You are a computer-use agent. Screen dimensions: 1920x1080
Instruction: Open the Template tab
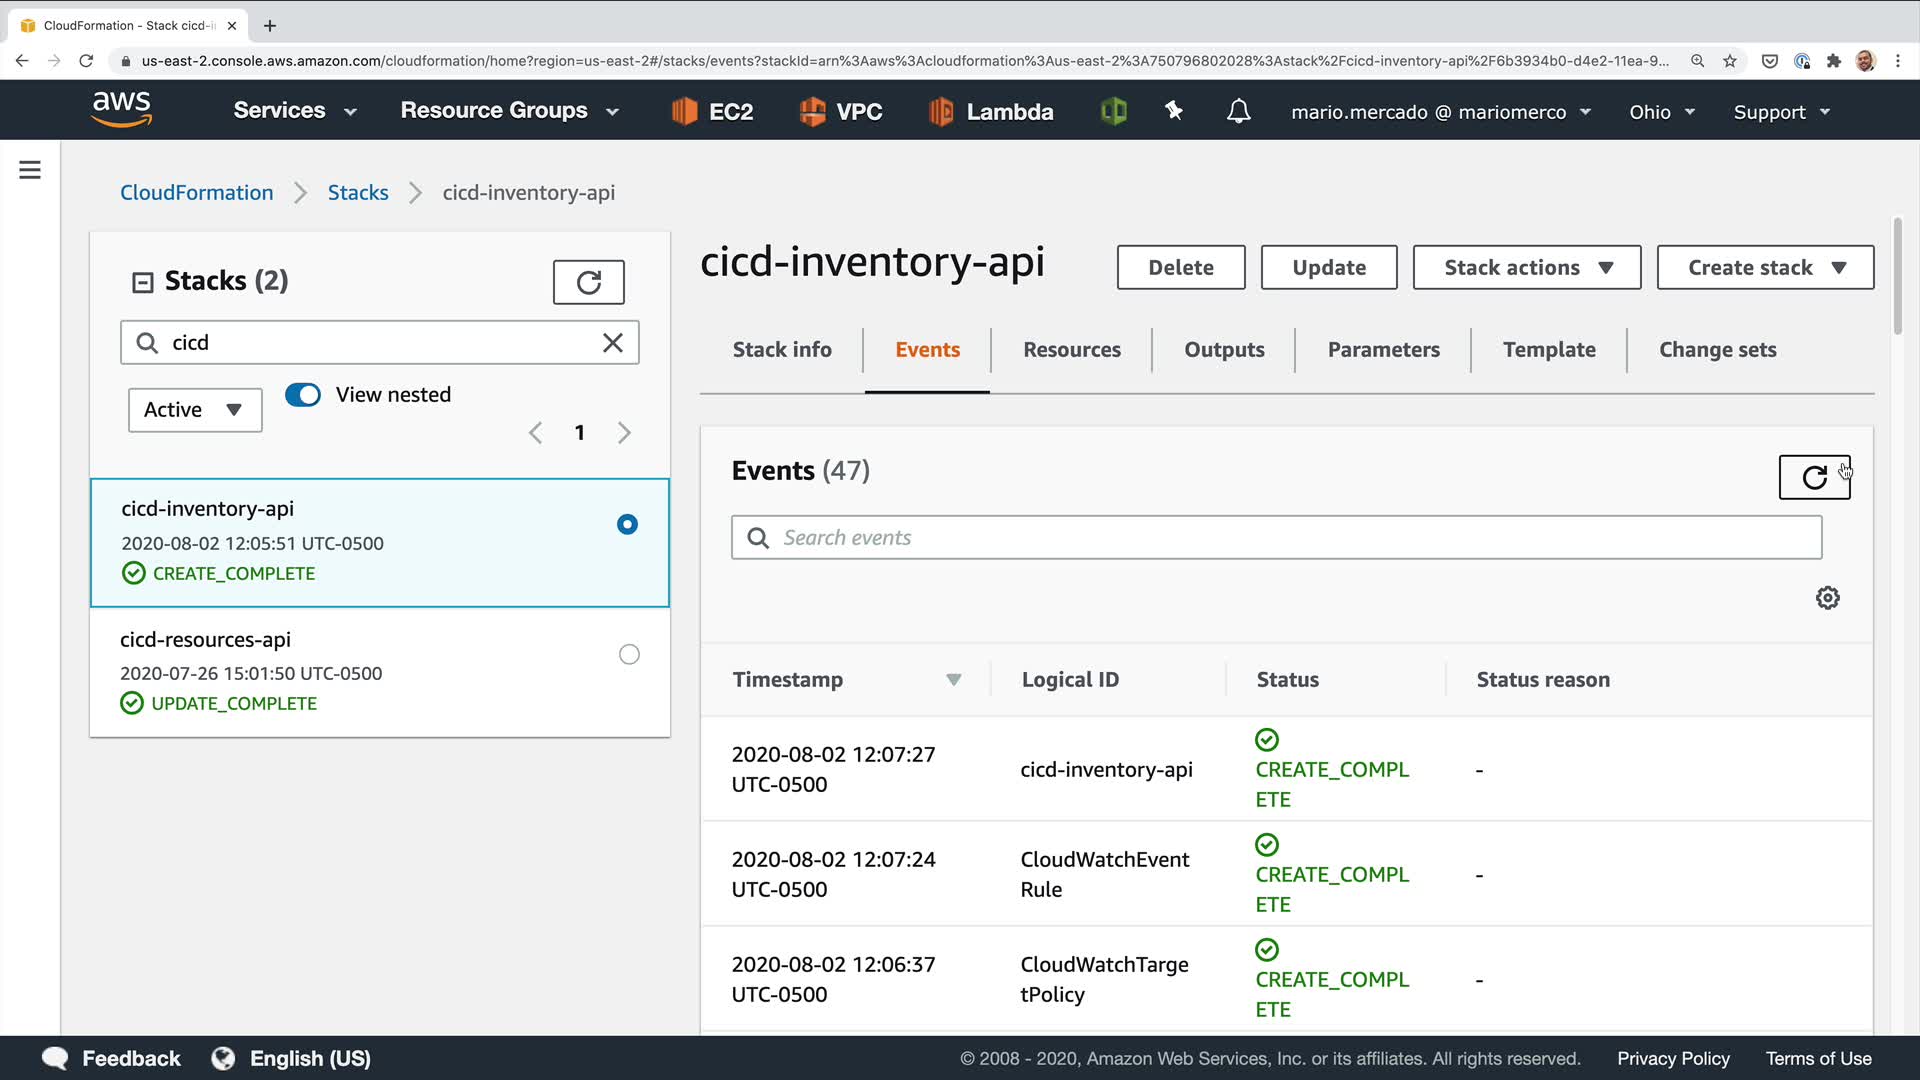1548,350
